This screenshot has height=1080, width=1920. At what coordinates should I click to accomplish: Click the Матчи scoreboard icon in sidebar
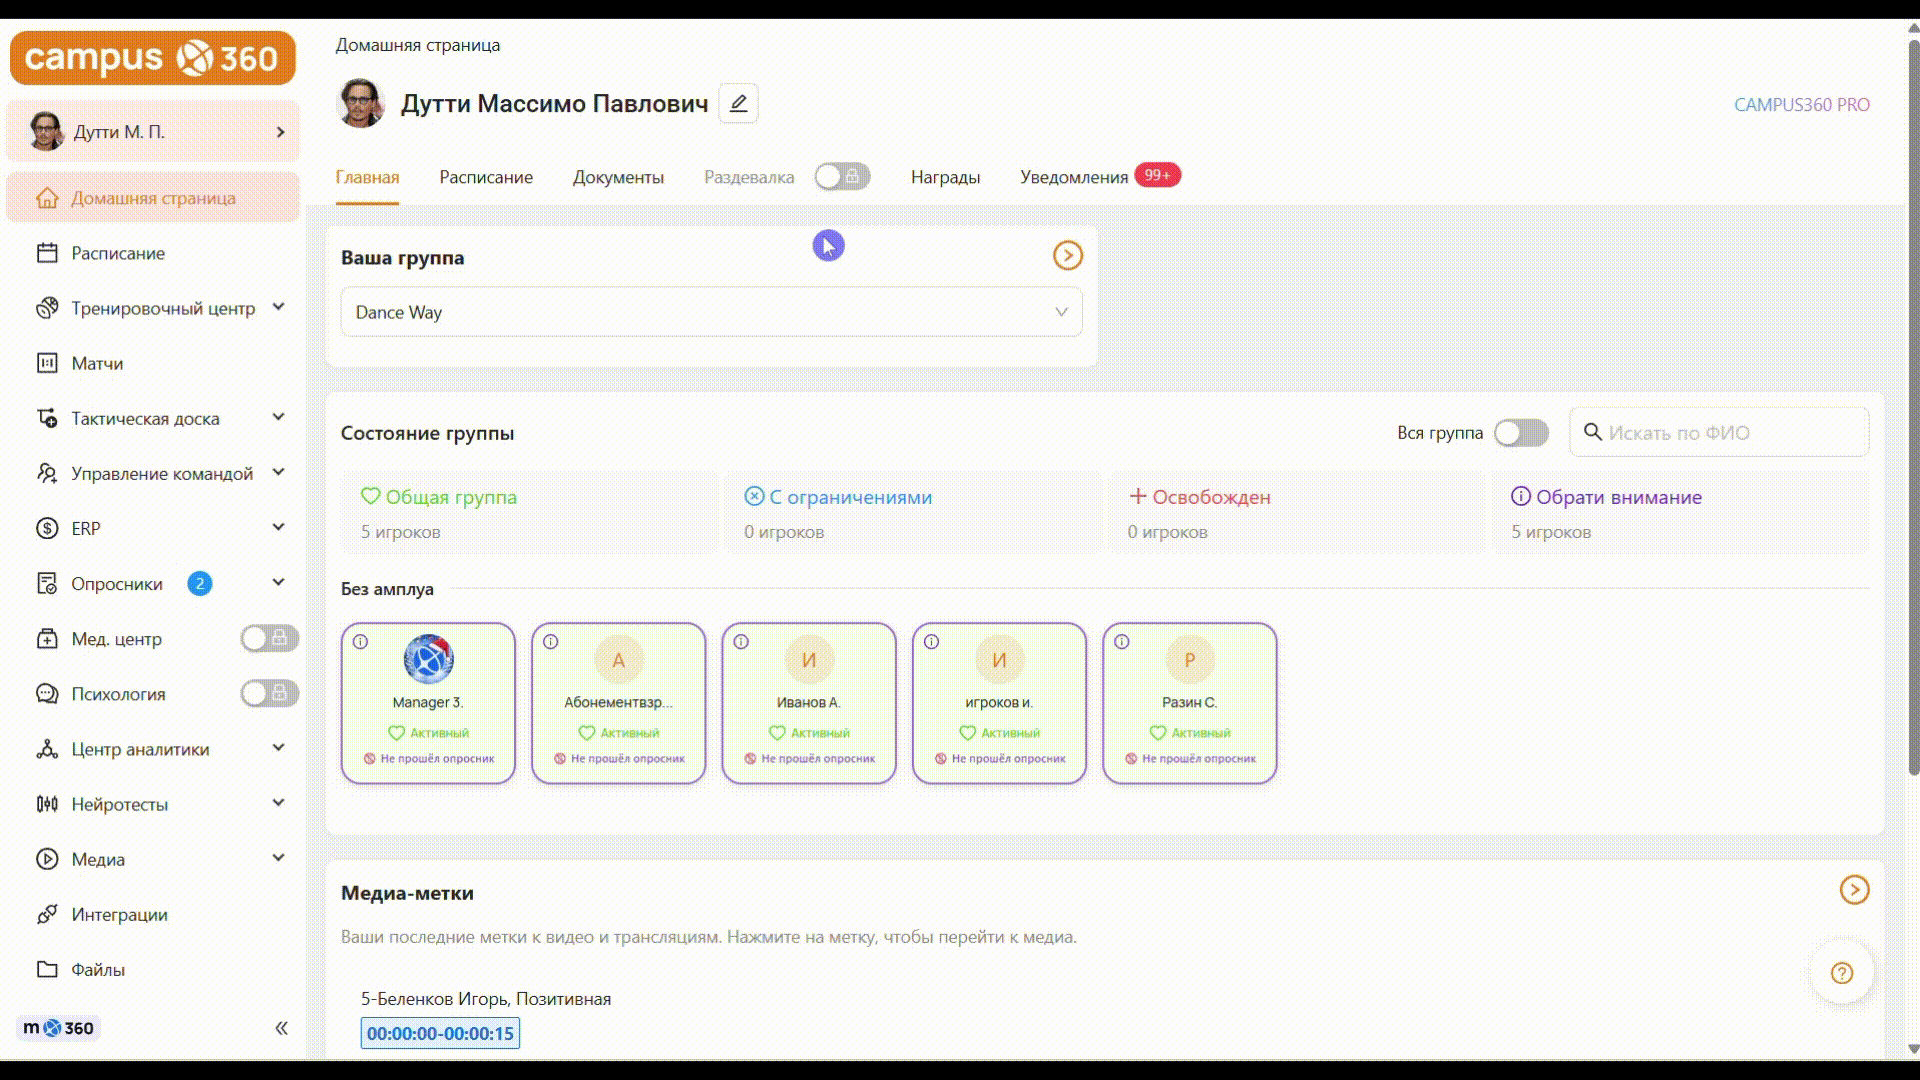pyautogui.click(x=47, y=363)
